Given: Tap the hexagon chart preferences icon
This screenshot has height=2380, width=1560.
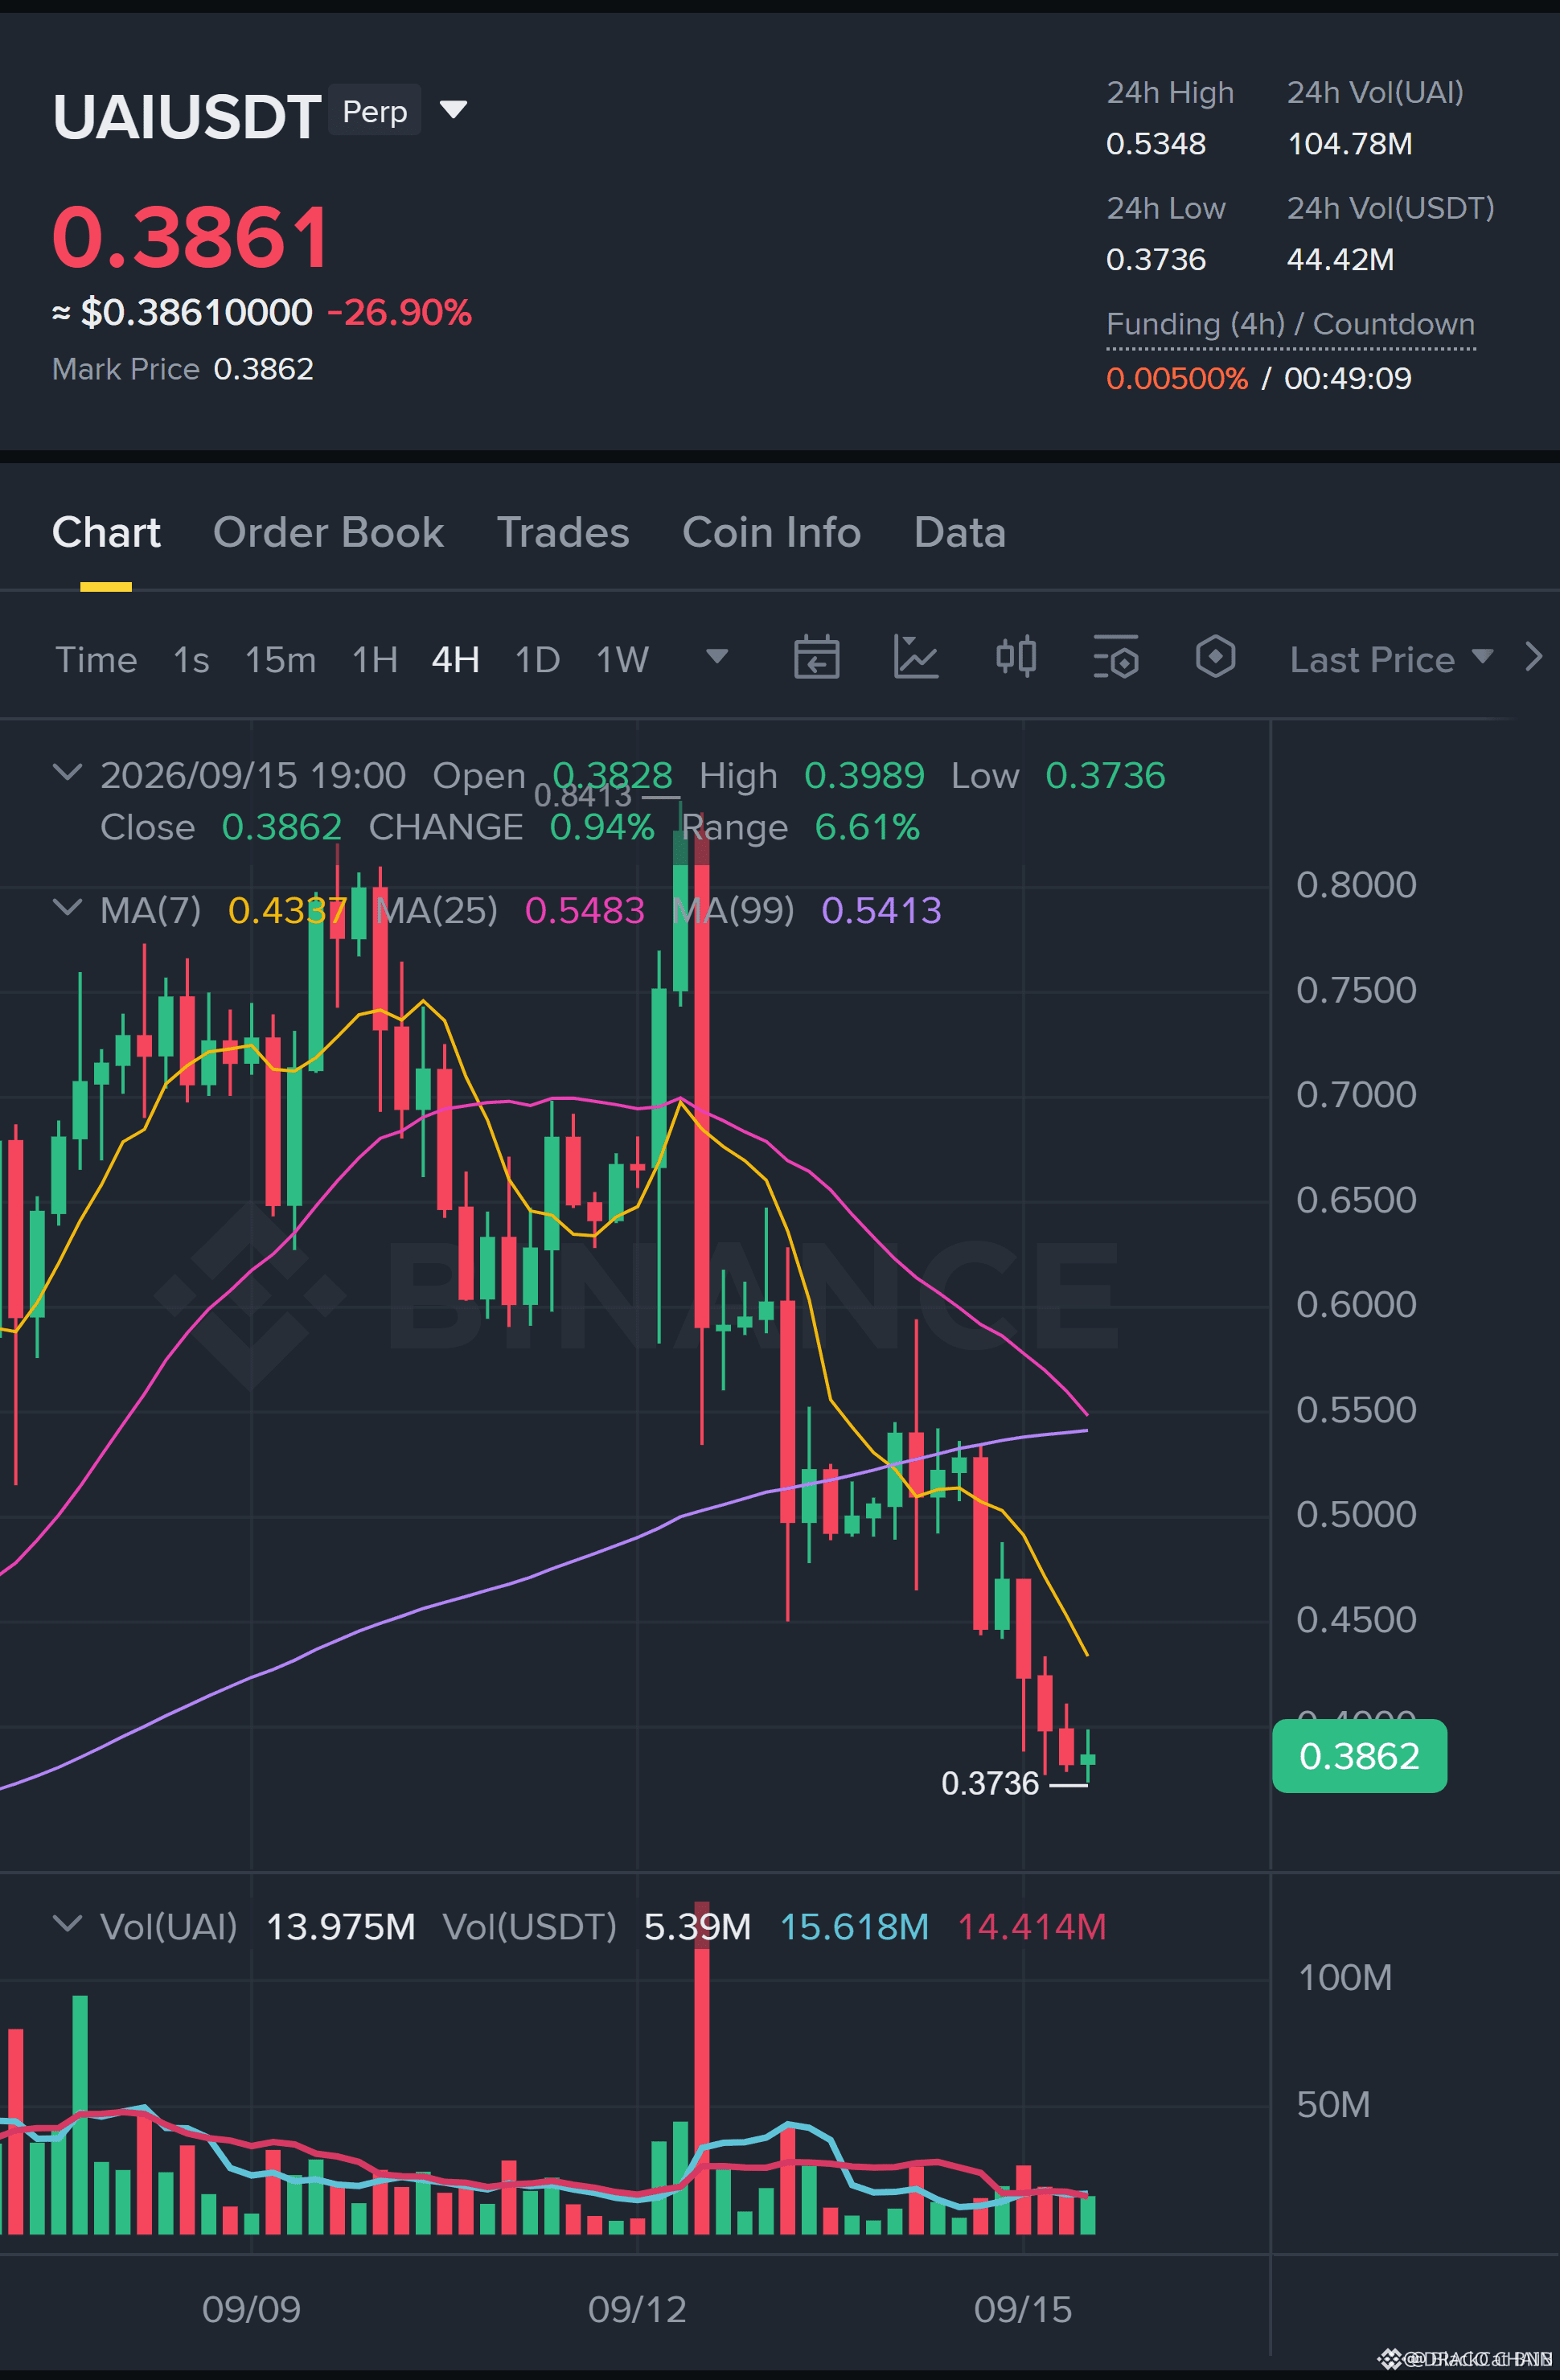Looking at the screenshot, I should coord(1215,658).
